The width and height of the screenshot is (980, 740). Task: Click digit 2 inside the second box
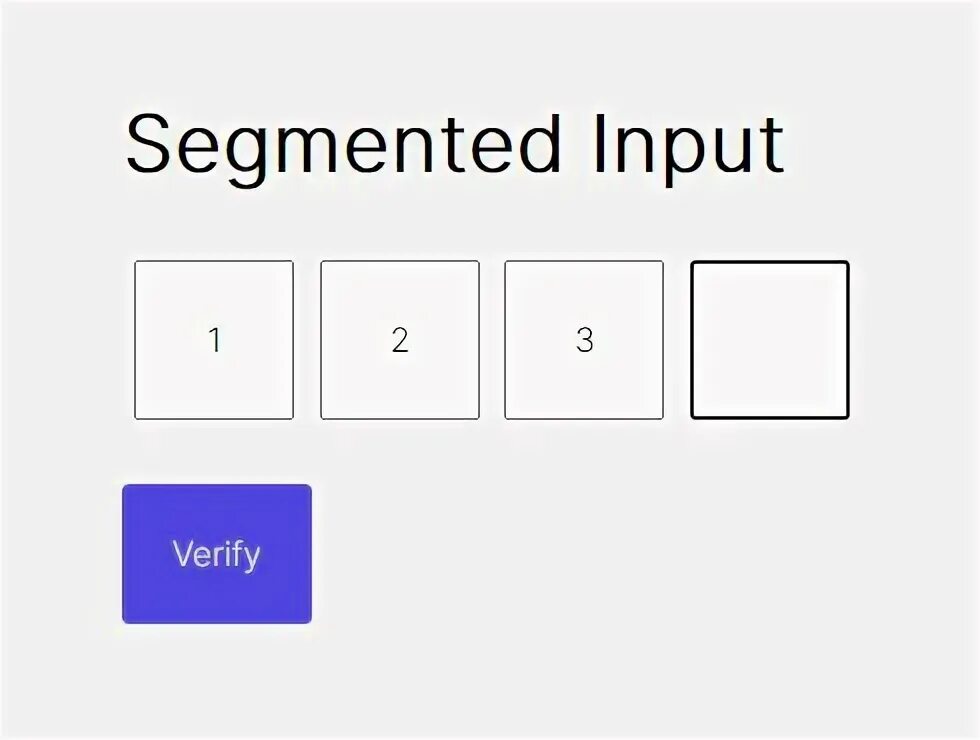[x=400, y=340]
